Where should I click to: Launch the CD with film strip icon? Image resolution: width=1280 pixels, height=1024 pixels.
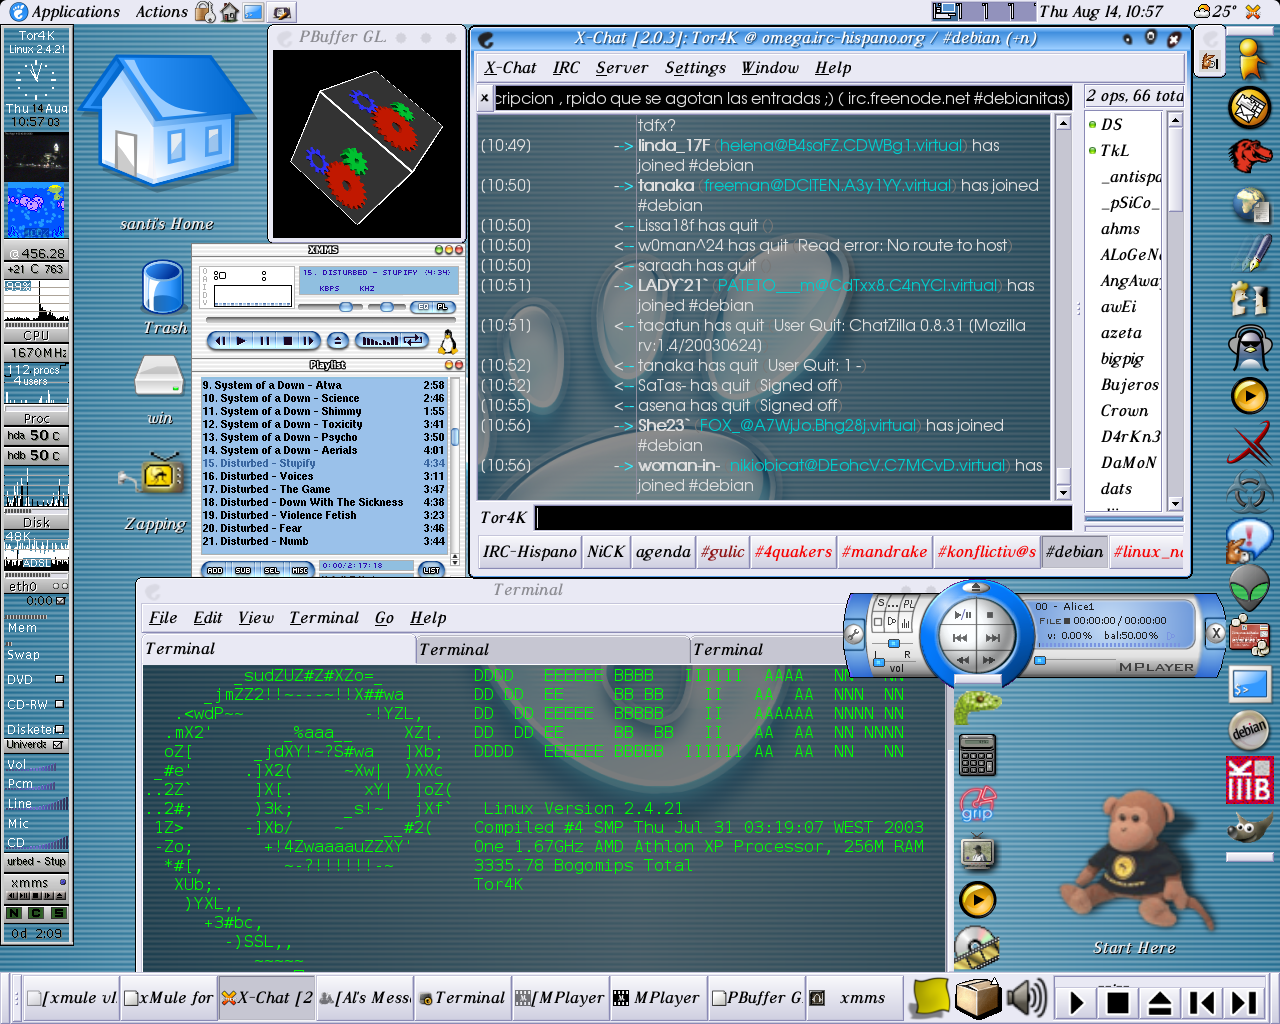[977, 948]
